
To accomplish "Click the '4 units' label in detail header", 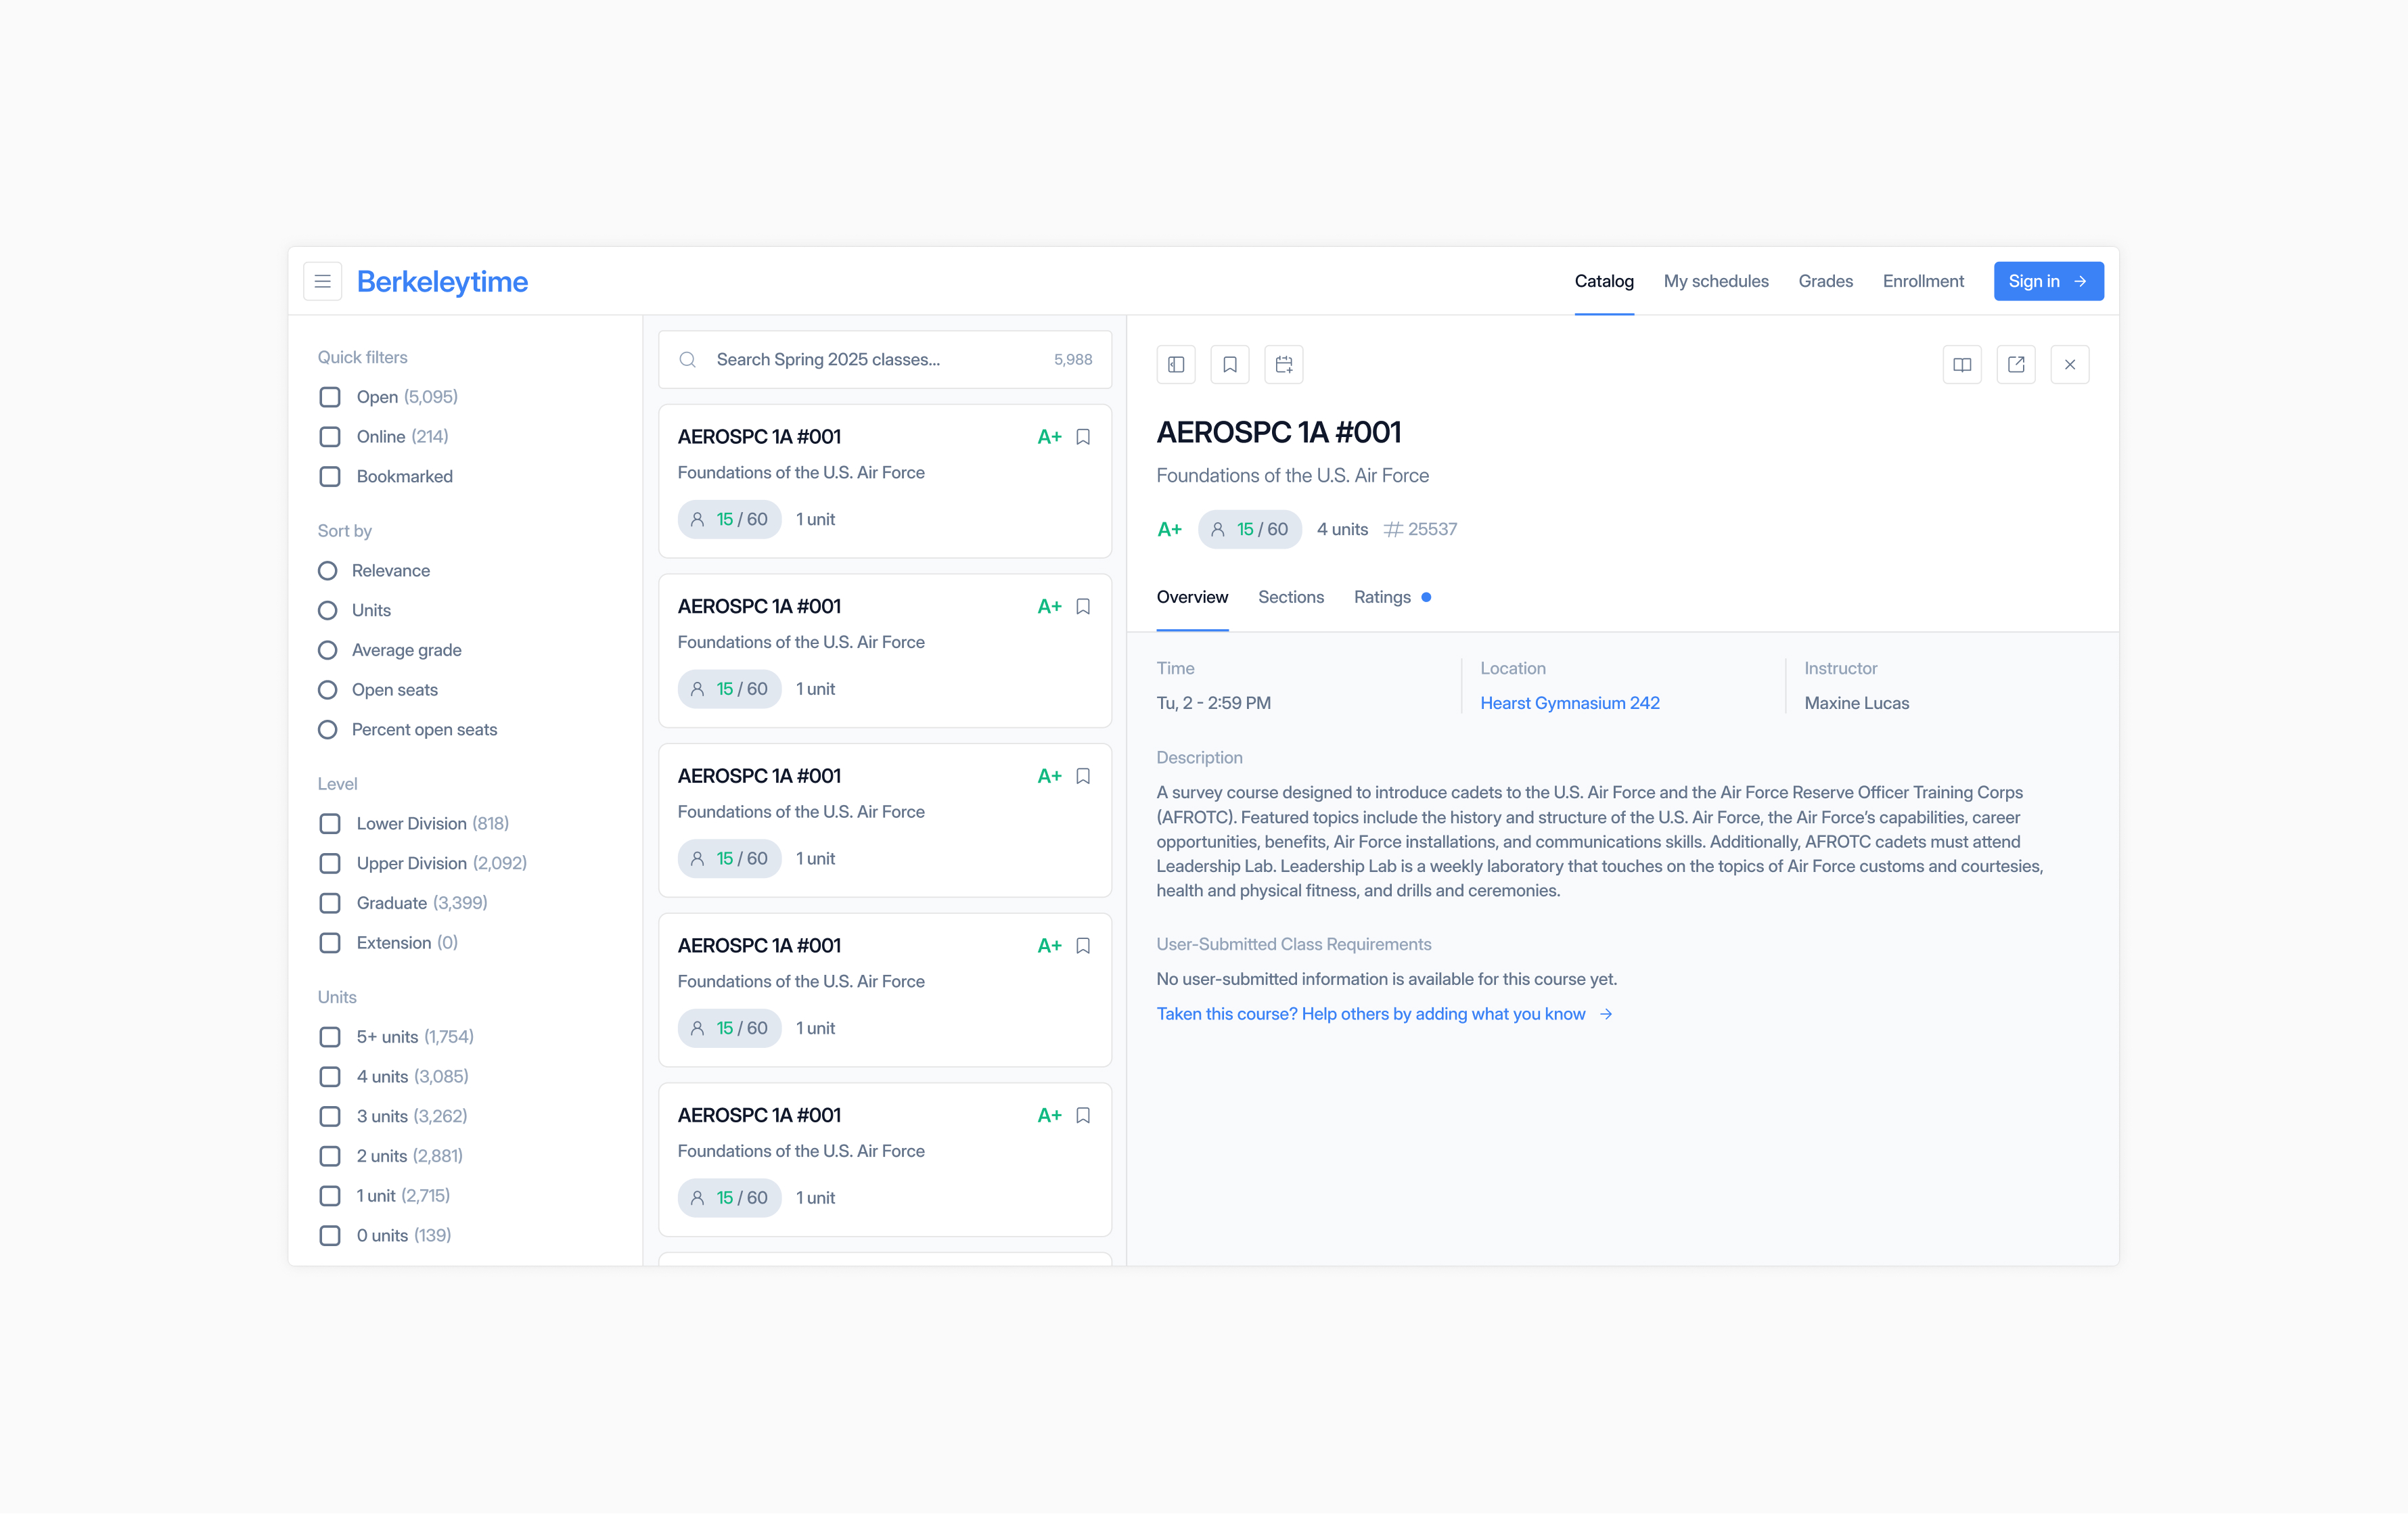I will click(1342, 529).
